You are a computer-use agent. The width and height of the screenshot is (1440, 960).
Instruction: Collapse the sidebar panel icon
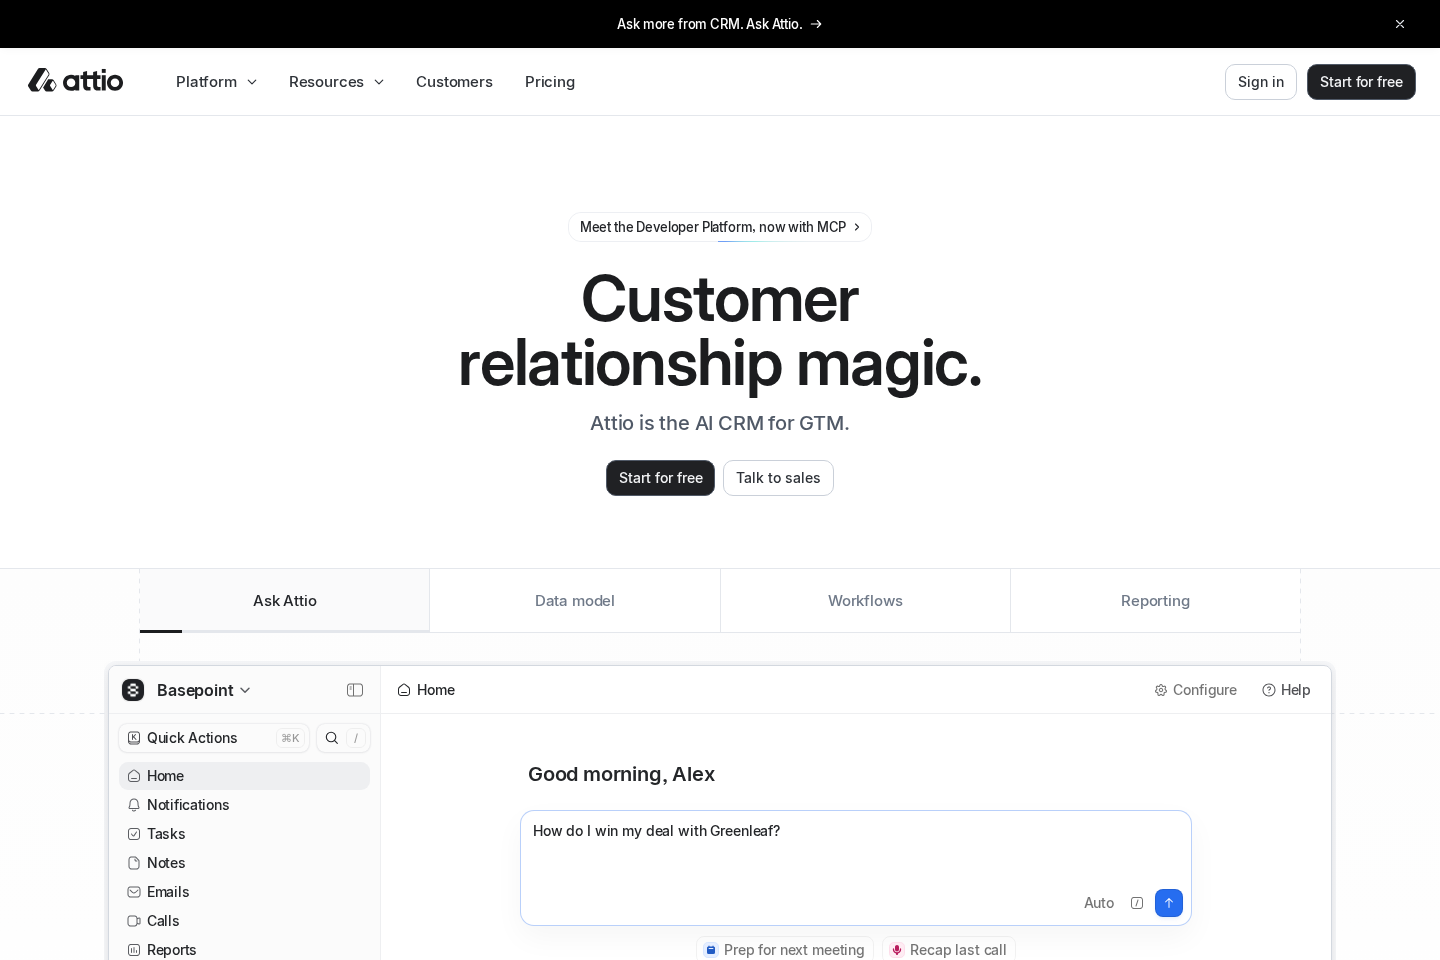[x=355, y=690]
